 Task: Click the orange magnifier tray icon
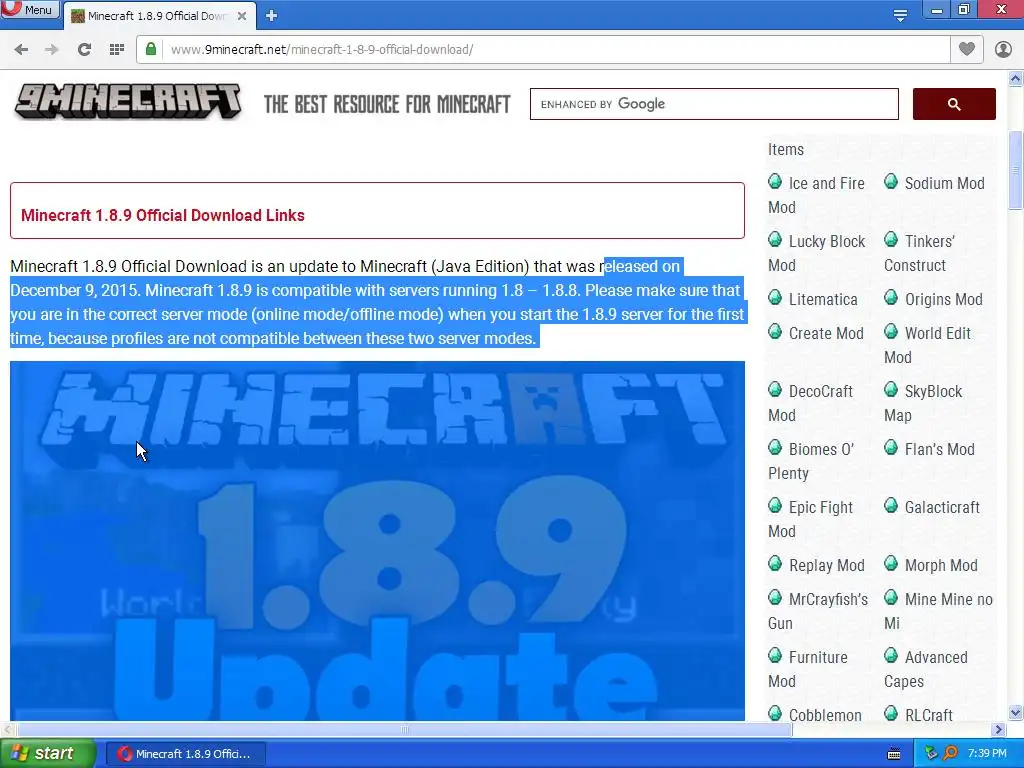click(950, 754)
